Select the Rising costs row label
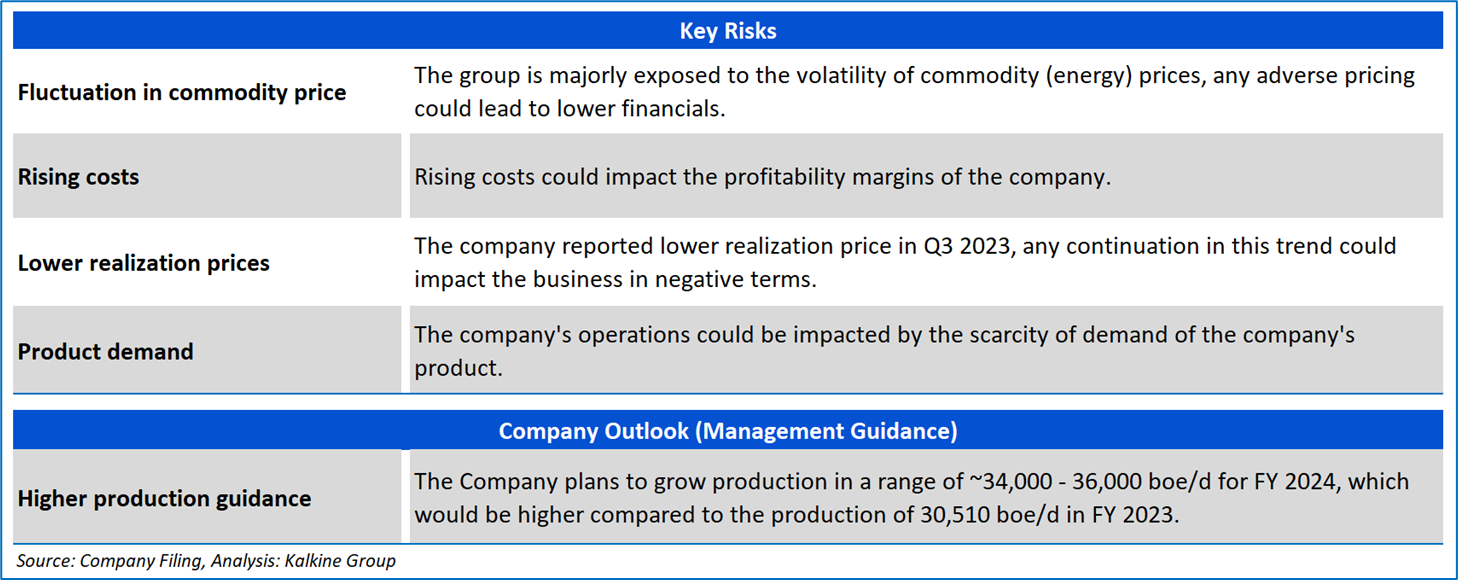This screenshot has height=580, width=1458. [79, 177]
